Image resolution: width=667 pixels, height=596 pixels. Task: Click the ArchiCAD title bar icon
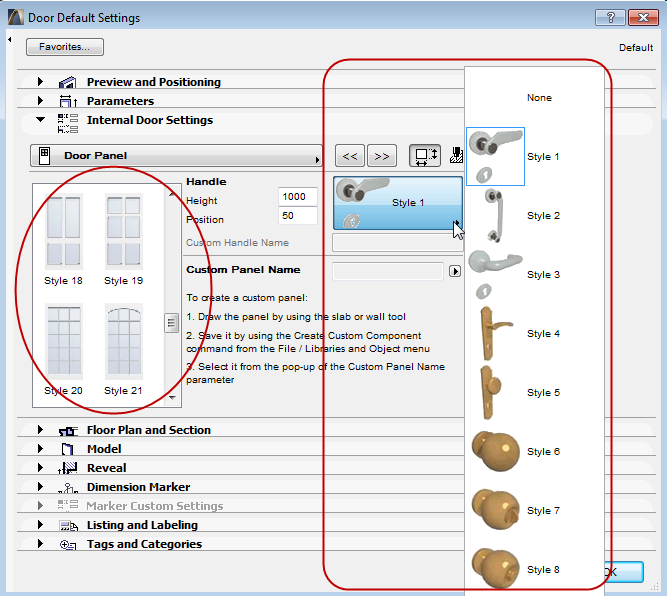16,17
